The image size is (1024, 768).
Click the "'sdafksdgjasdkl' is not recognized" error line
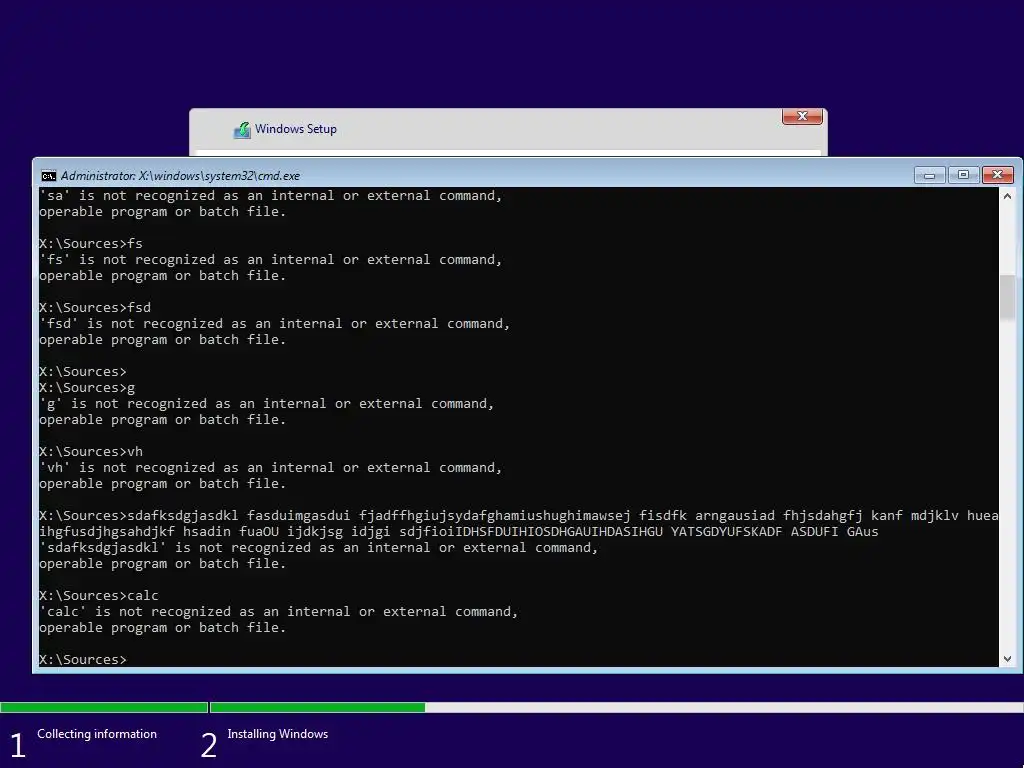pos(319,547)
